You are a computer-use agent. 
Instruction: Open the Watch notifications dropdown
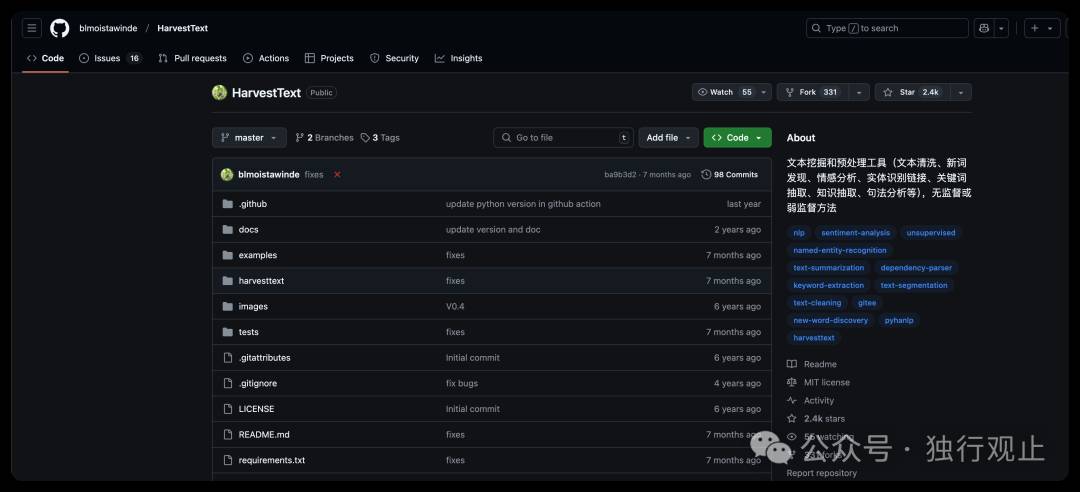731,92
